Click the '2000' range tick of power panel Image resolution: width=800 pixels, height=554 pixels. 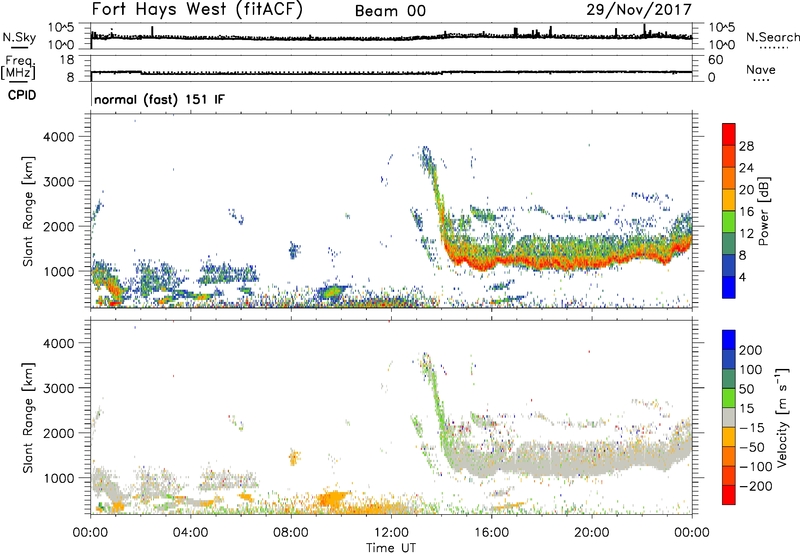59,226
